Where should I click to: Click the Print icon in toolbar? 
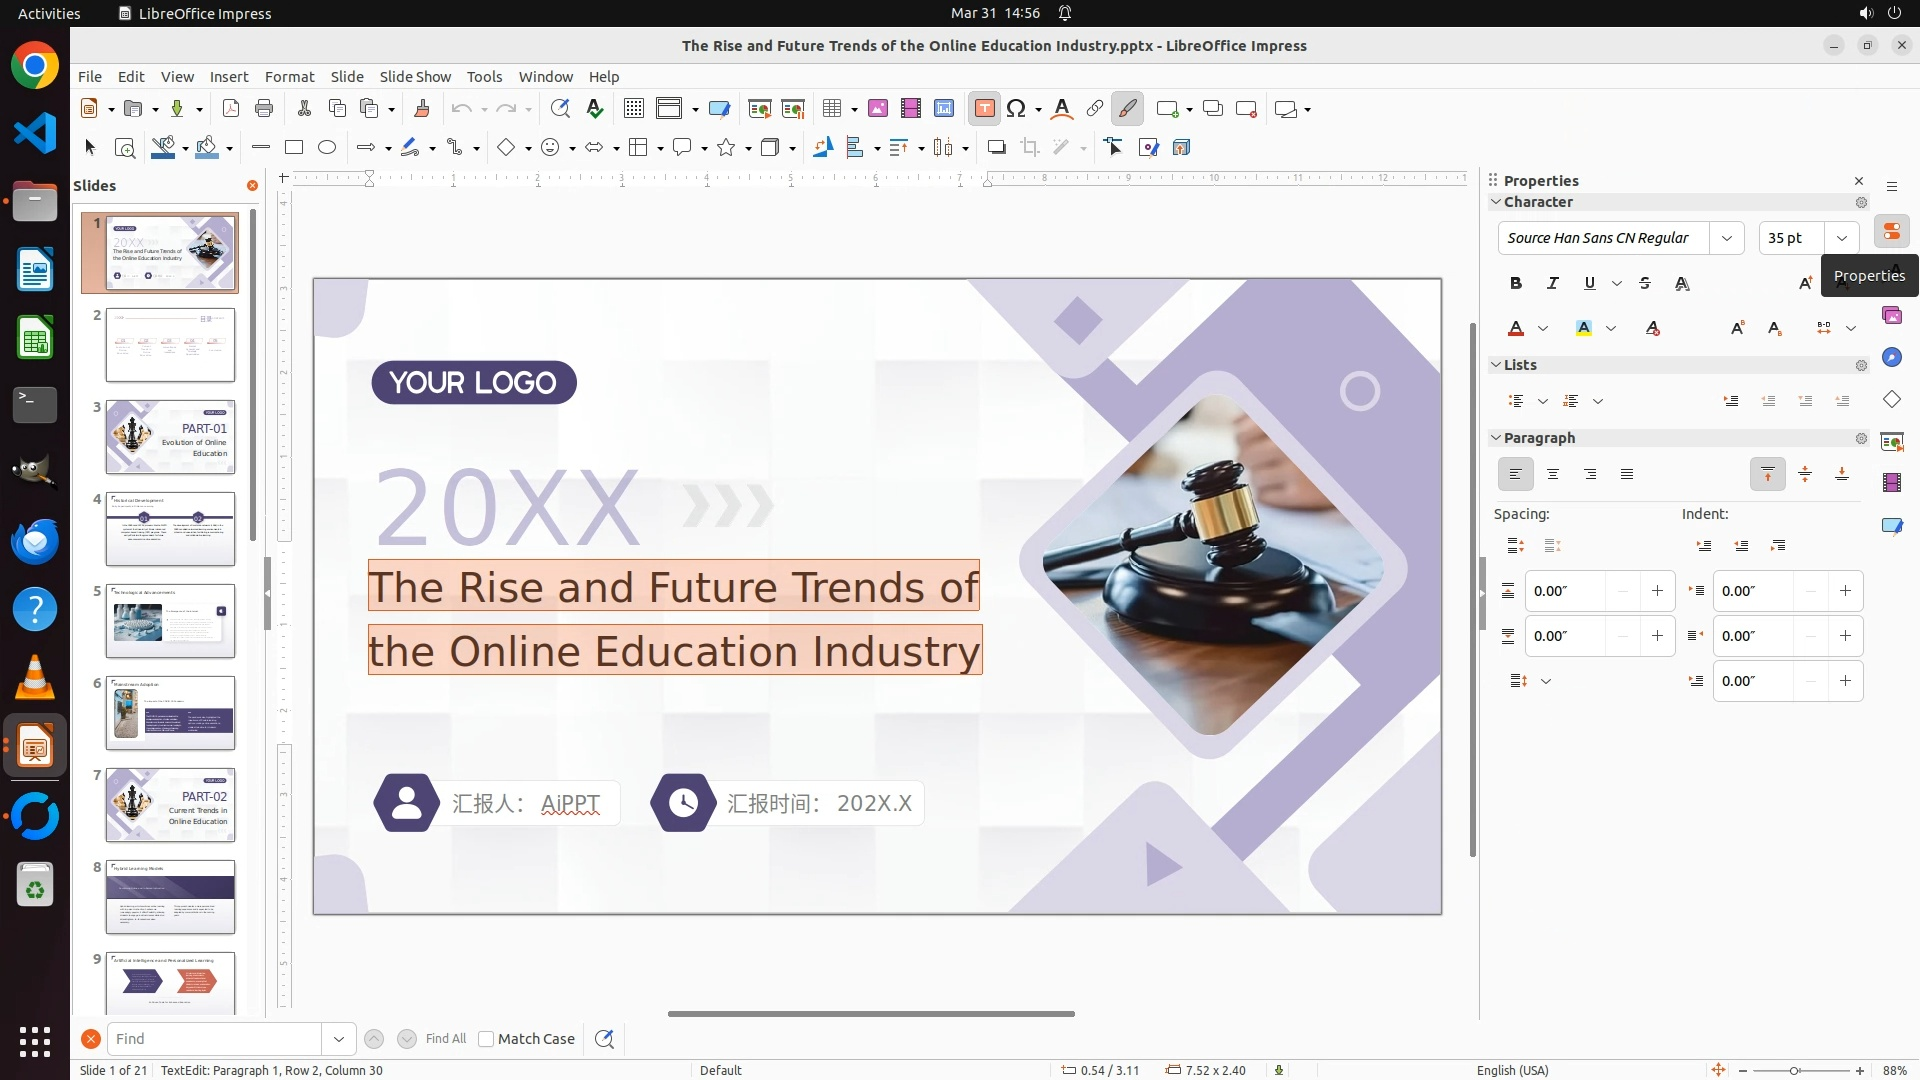[264, 109]
